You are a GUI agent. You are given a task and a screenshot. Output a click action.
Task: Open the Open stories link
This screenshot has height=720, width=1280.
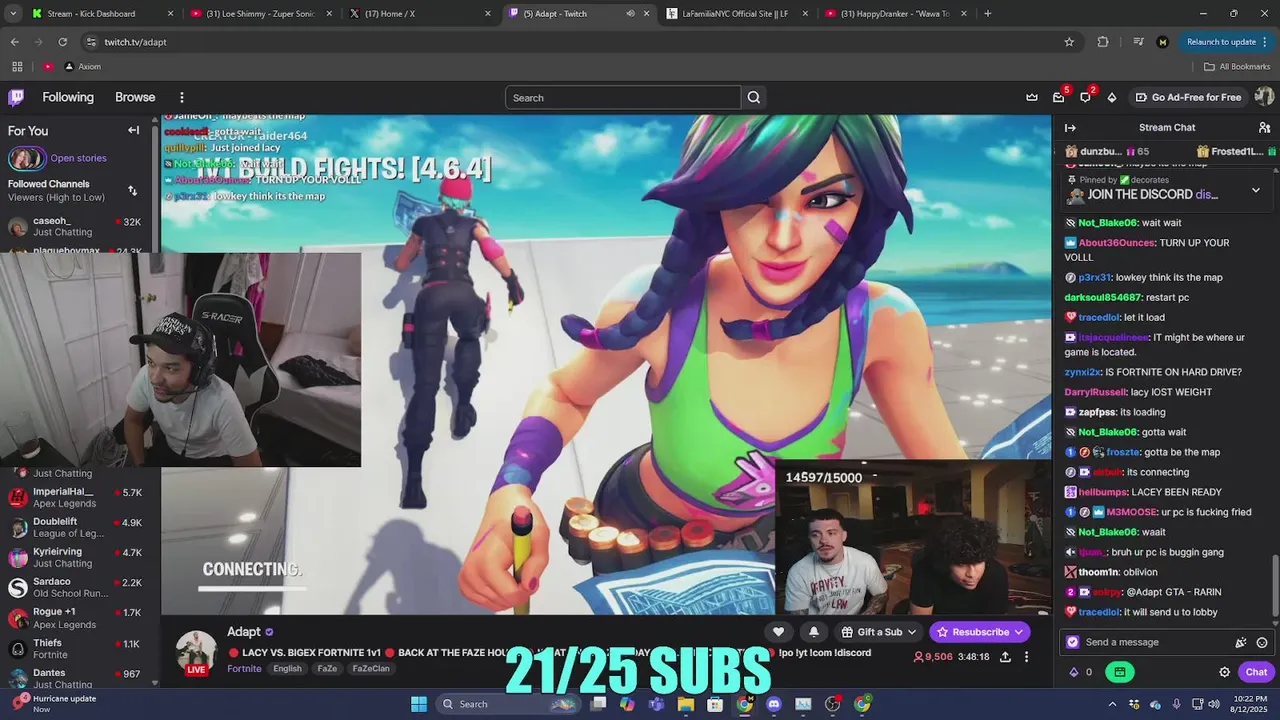tap(78, 158)
